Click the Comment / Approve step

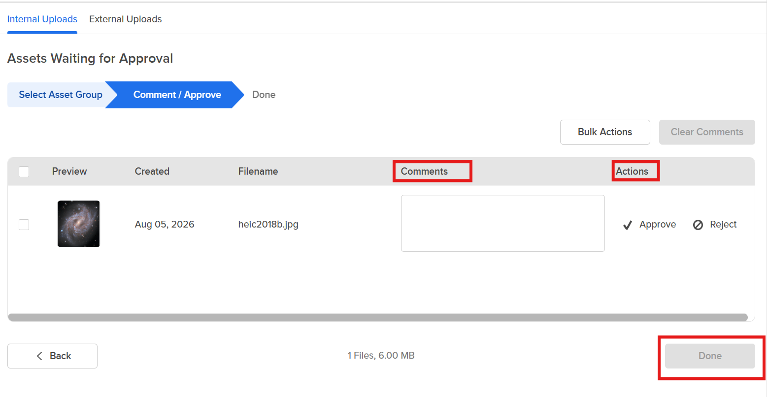(x=177, y=94)
